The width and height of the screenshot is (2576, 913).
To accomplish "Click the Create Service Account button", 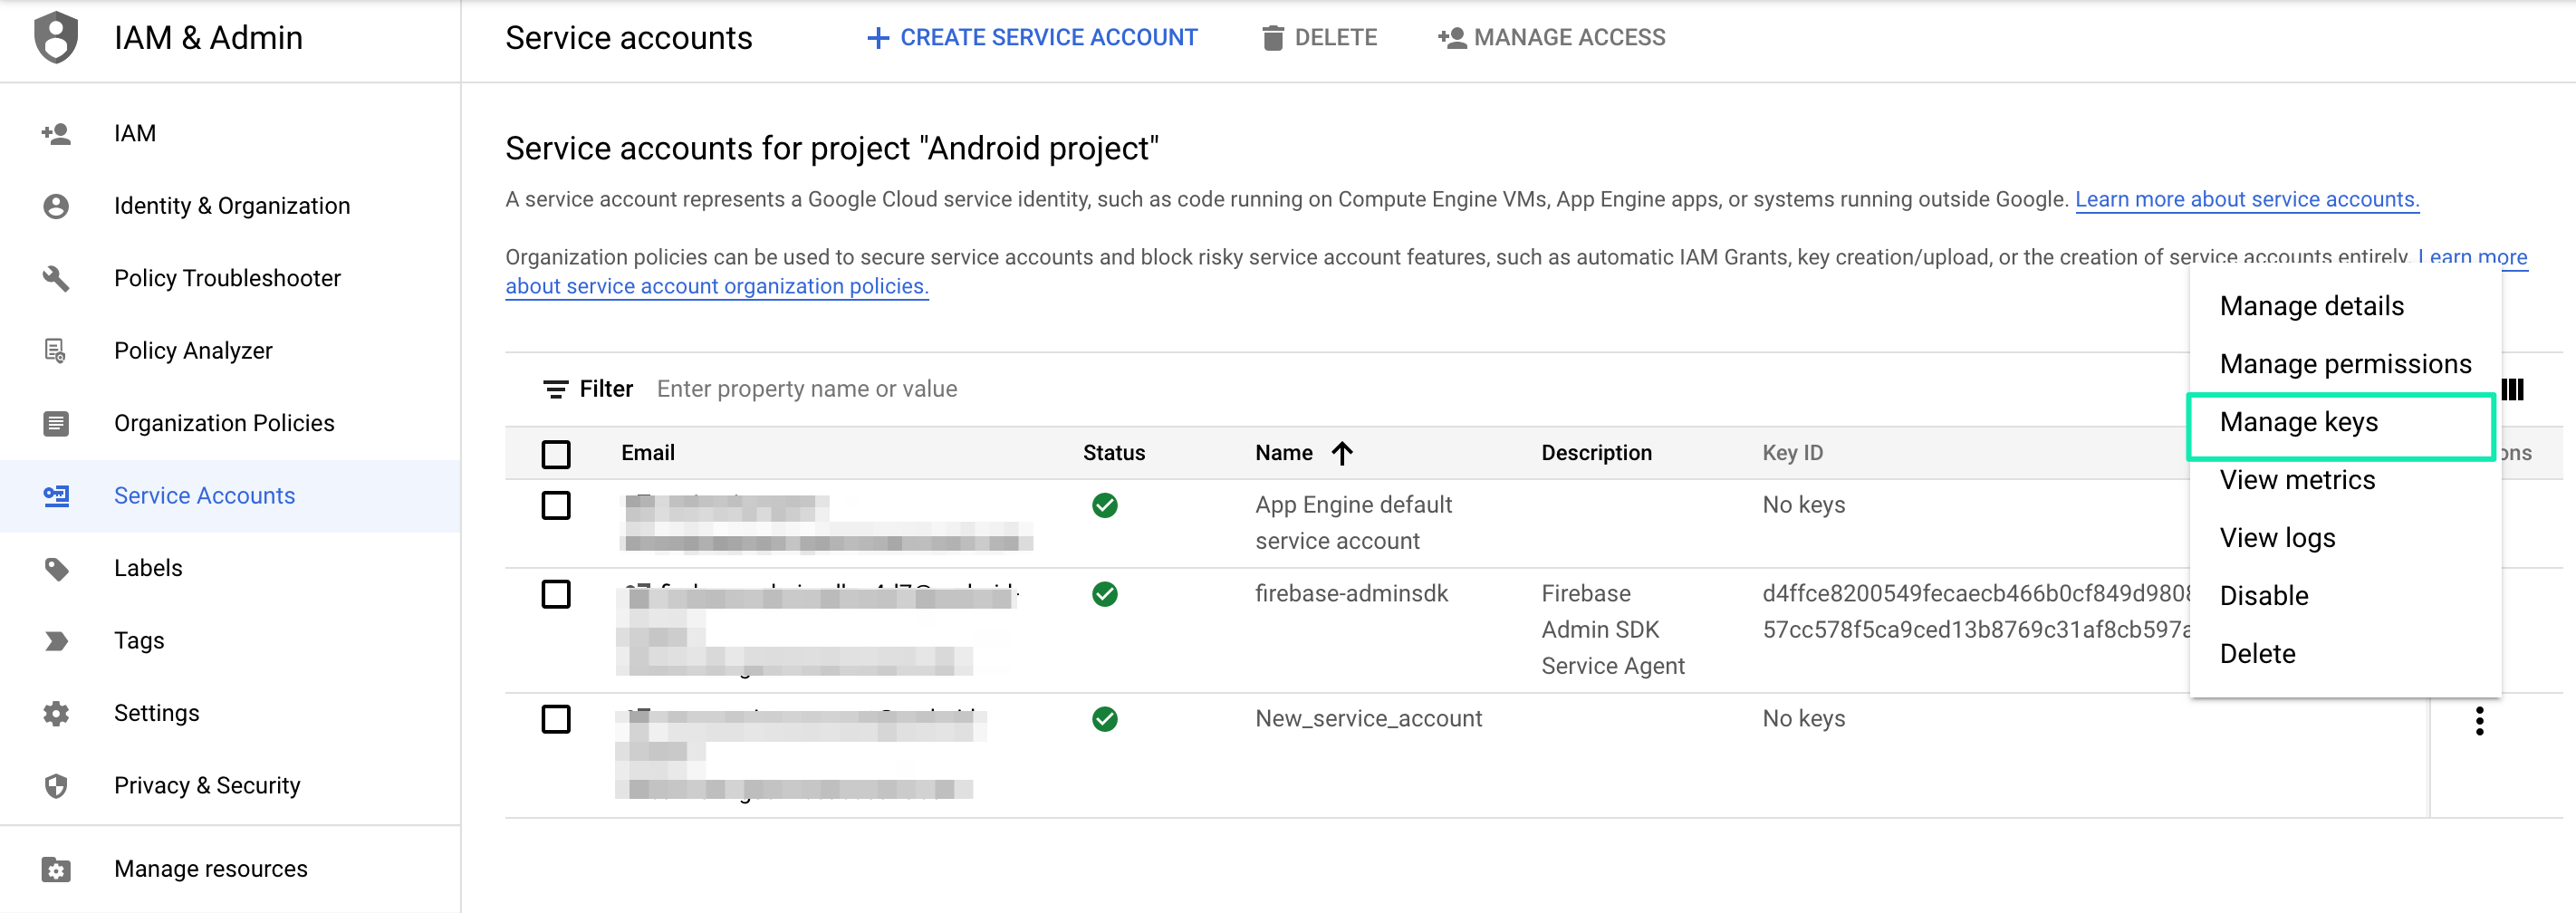I will (x=1031, y=38).
